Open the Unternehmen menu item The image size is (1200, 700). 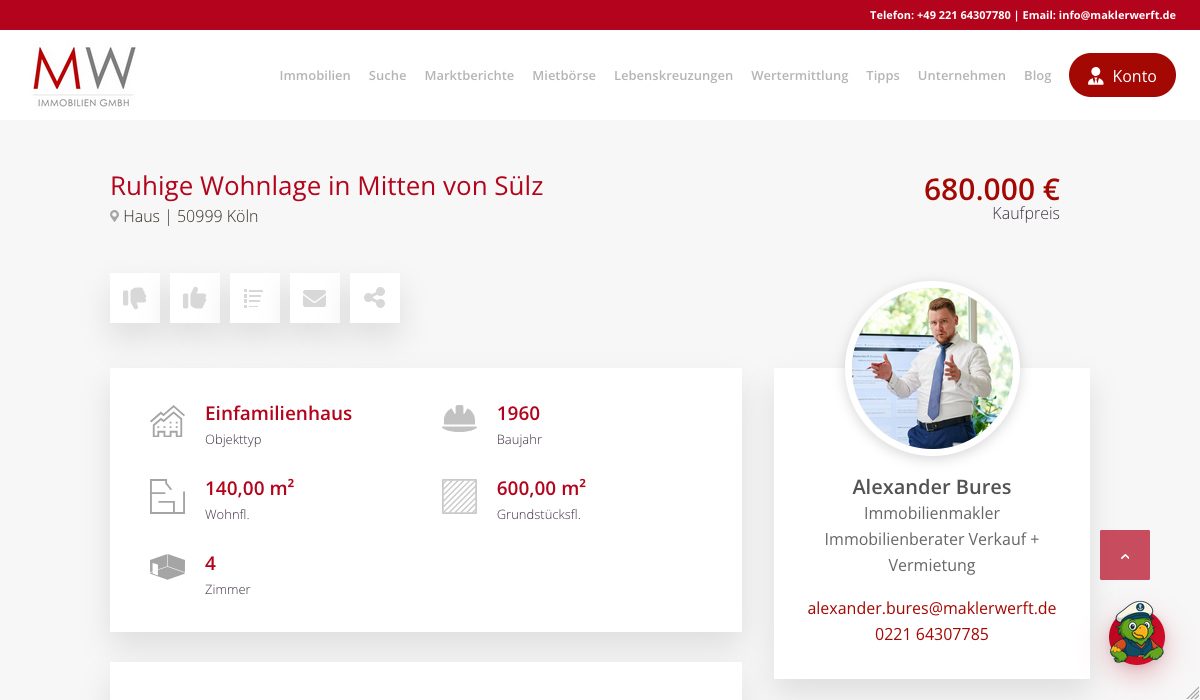point(962,75)
